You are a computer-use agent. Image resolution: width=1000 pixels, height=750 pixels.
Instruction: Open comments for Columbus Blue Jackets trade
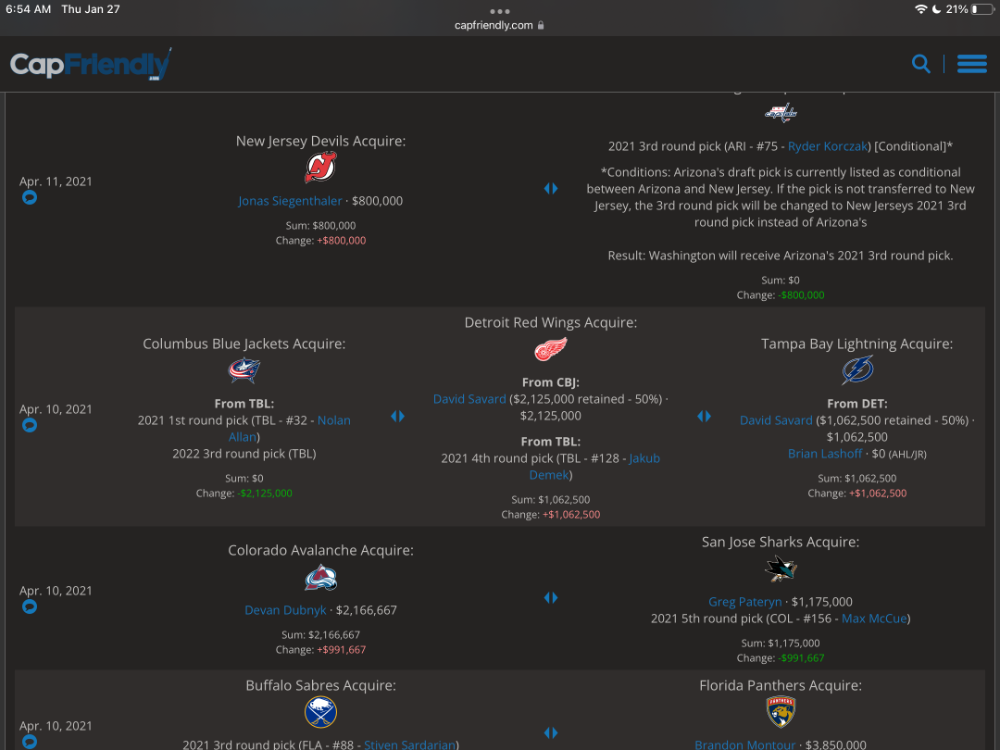click(x=29, y=425)
